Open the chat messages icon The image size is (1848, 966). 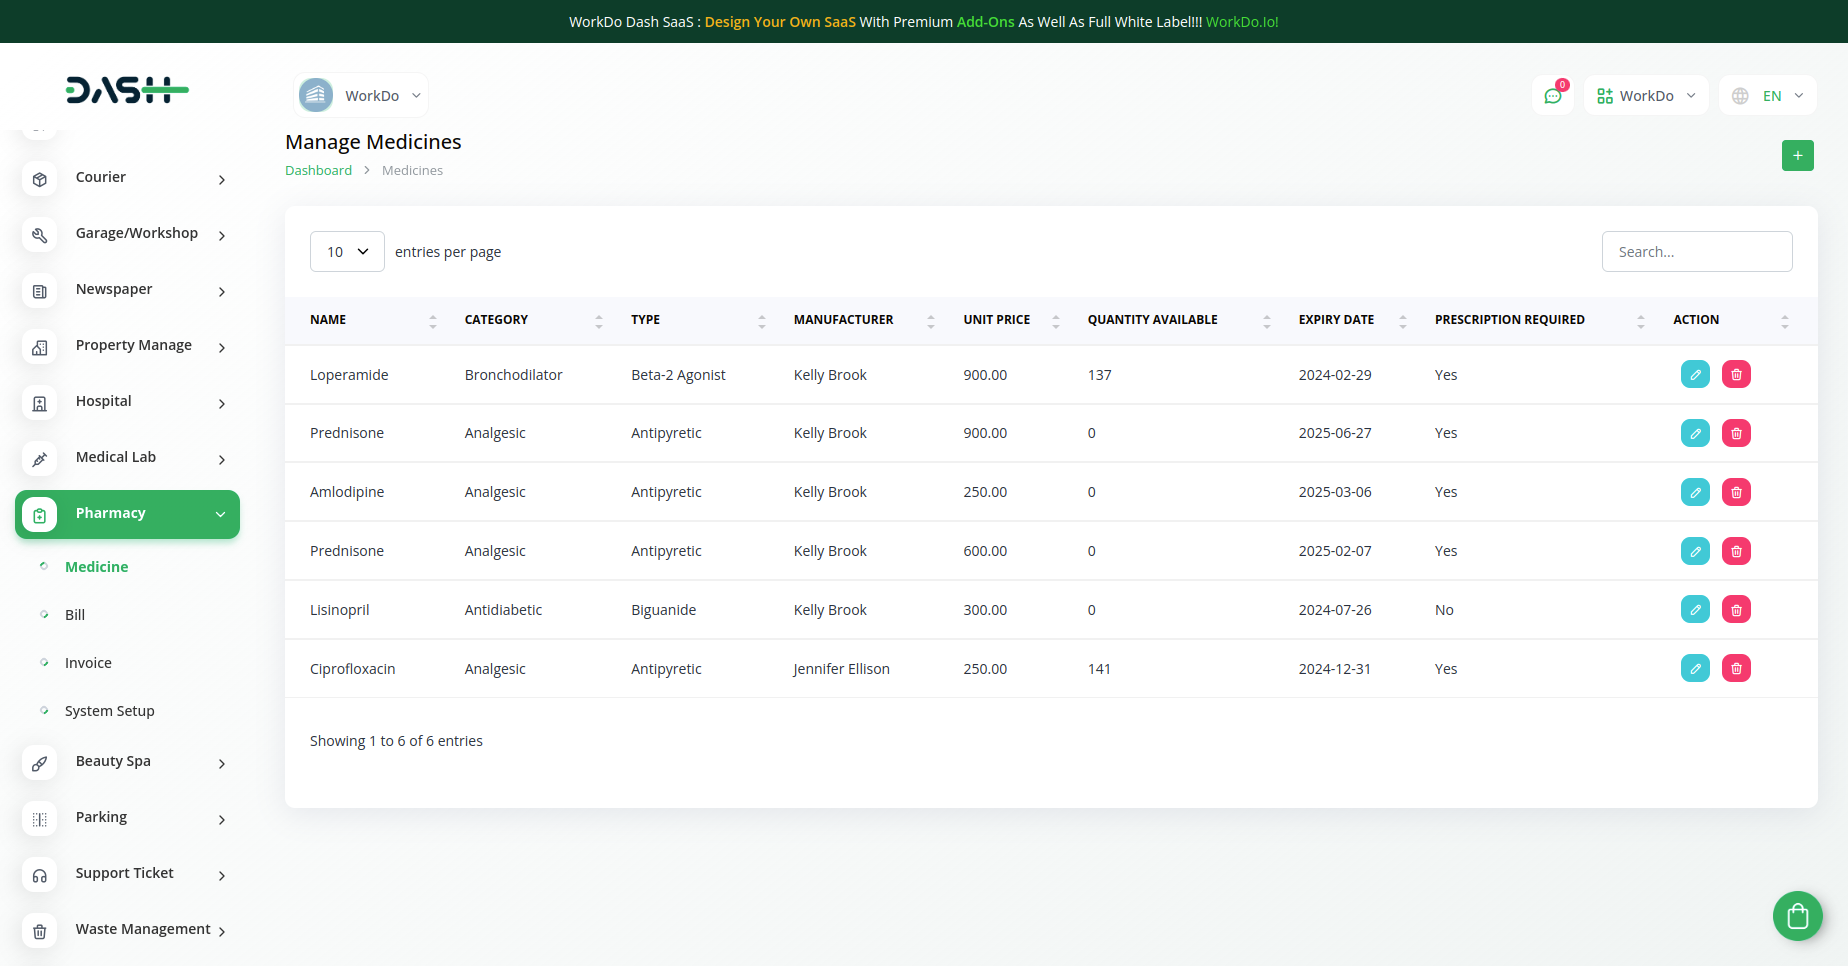1553,96
